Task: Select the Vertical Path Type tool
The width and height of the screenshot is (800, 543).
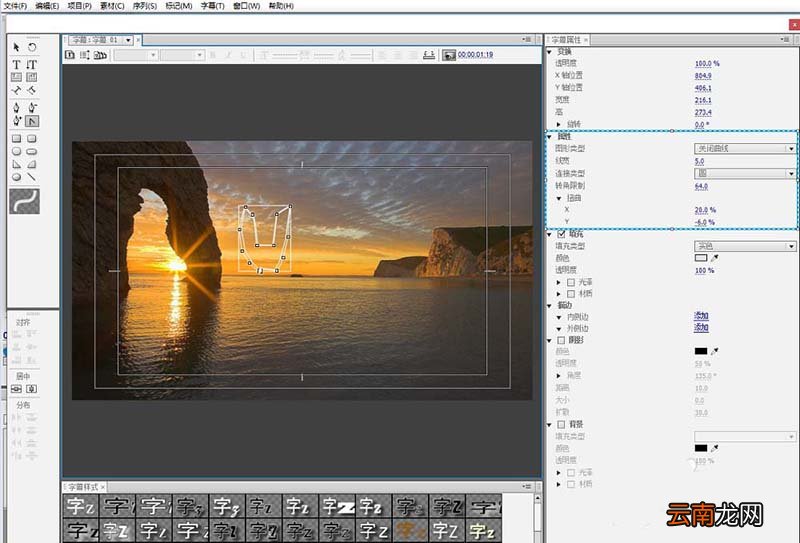Action: point(32,90)
